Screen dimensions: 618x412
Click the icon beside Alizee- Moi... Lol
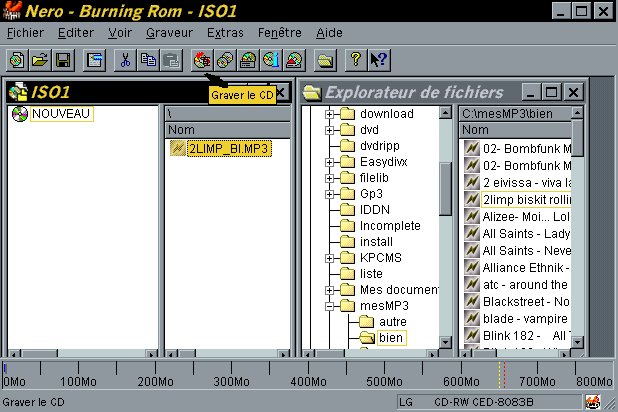click(x=472, y=216)
